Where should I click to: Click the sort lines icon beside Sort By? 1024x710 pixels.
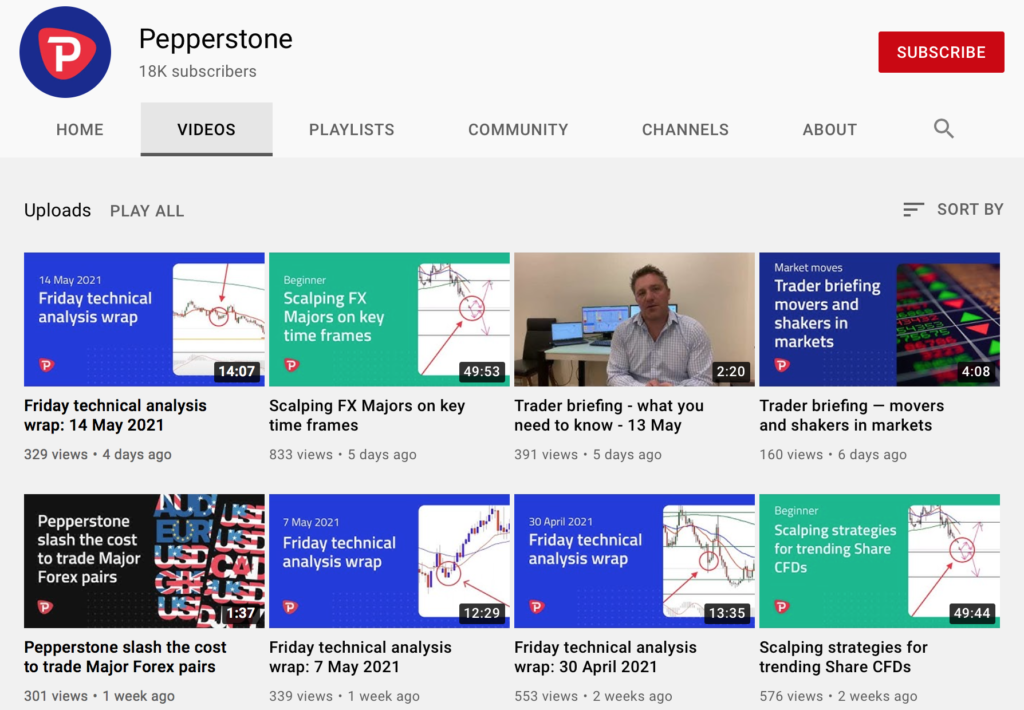(x=913, y=210)
